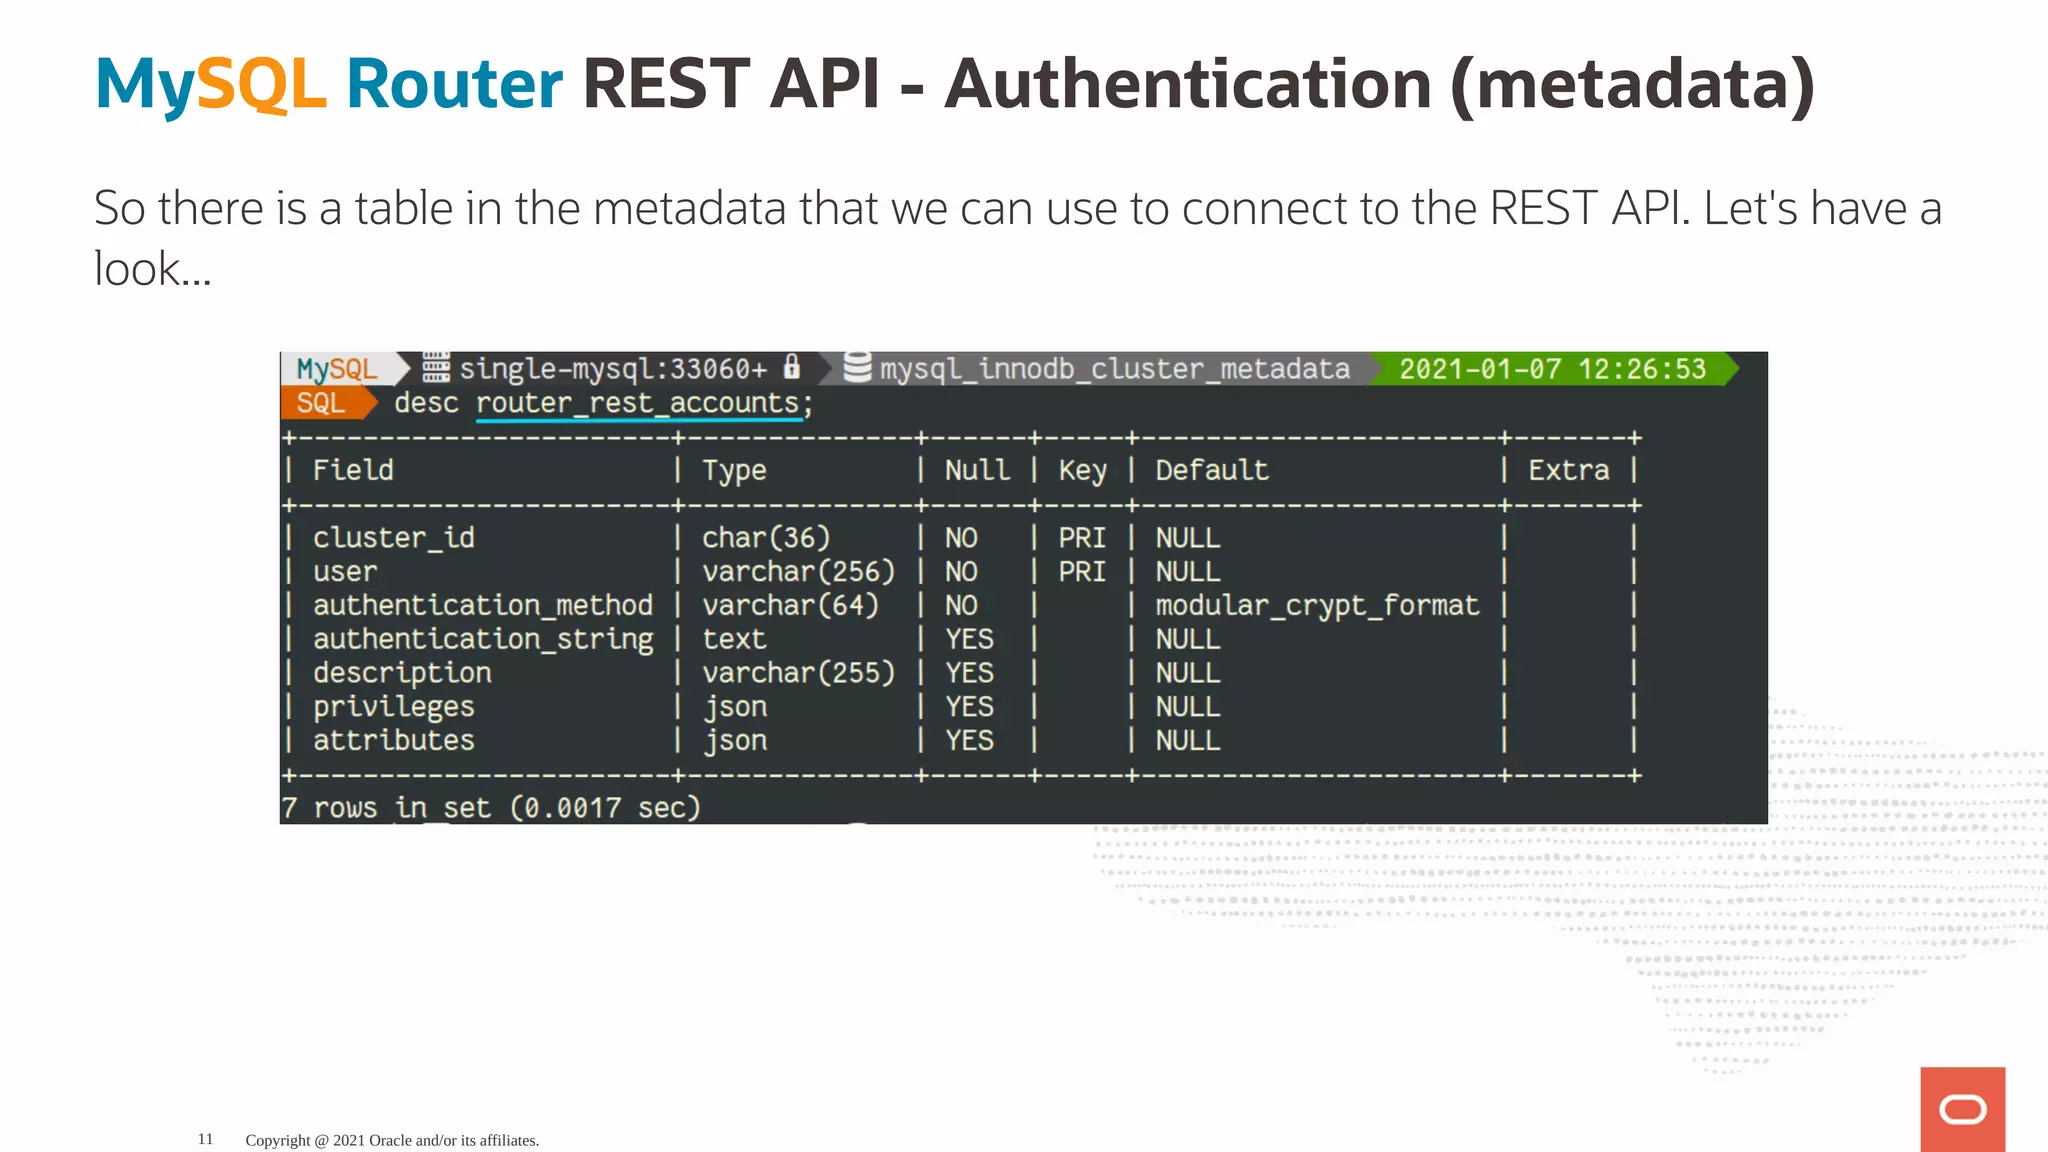The height and width of the screenshot is (1152, 2048).
Task: Click the mysql_innodb_cluster_metadata schema name
Action: pos(1115,369)
